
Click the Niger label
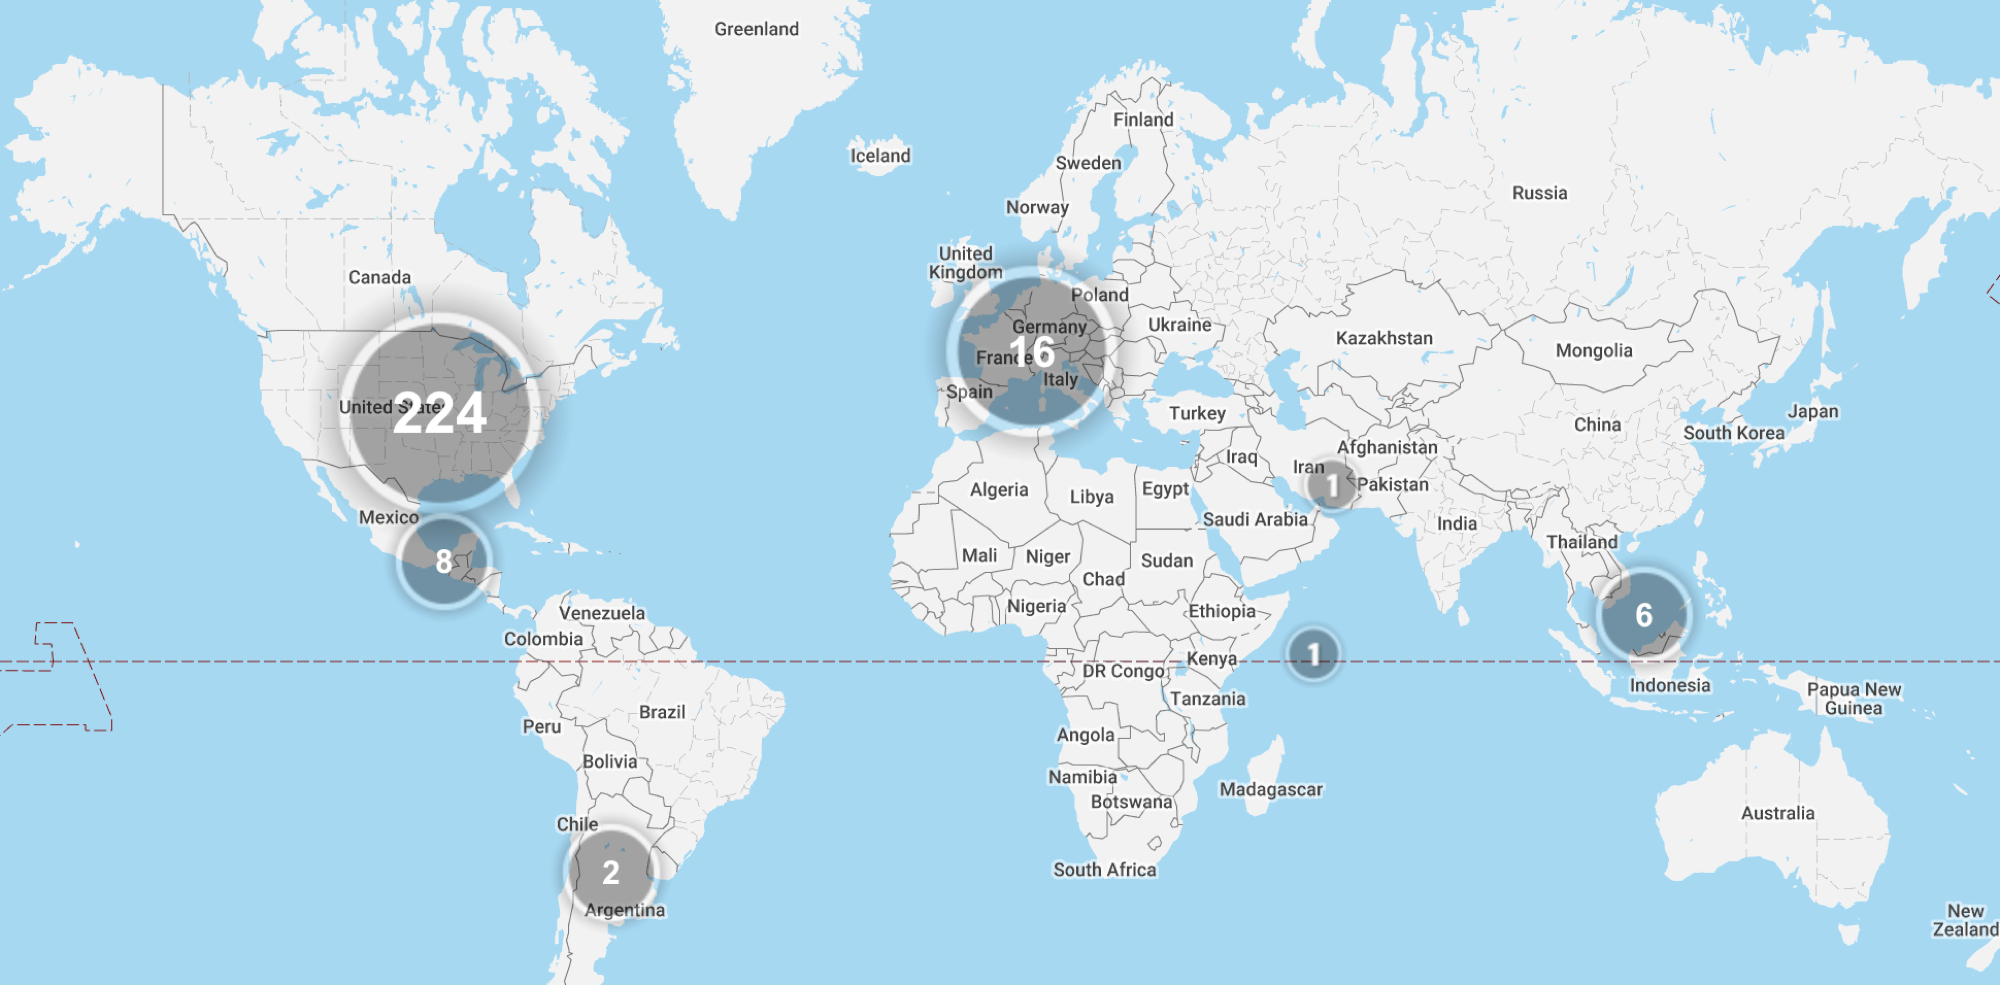(x=1047, y=557)
